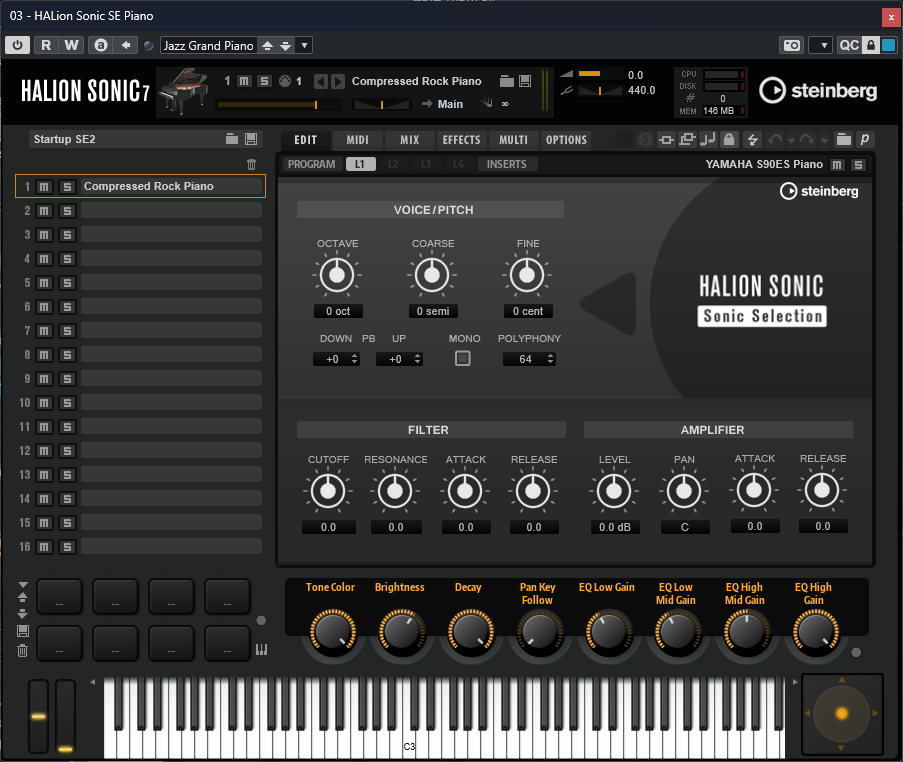The image size is (903, 762).
Task: Click pitch bend UP stepper arrows
Action: point(418,359)
